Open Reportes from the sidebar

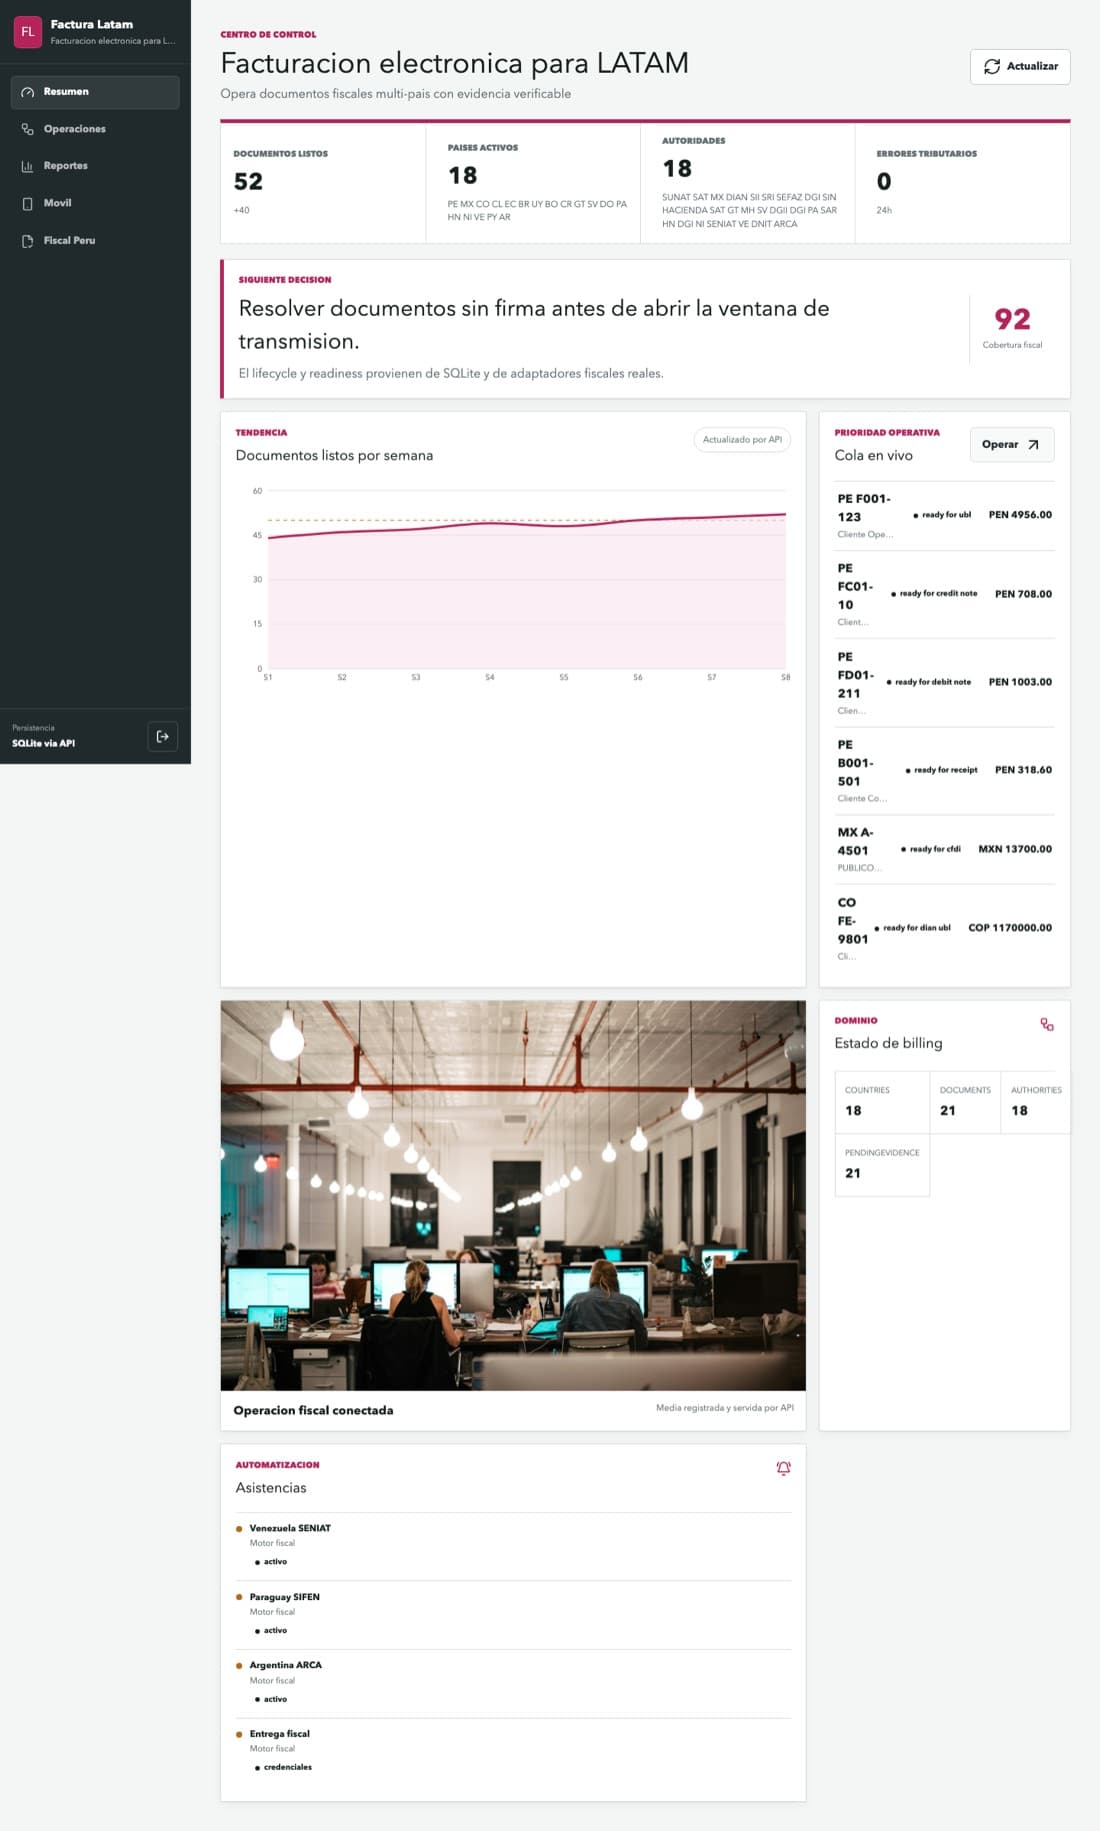coord(95,166)
